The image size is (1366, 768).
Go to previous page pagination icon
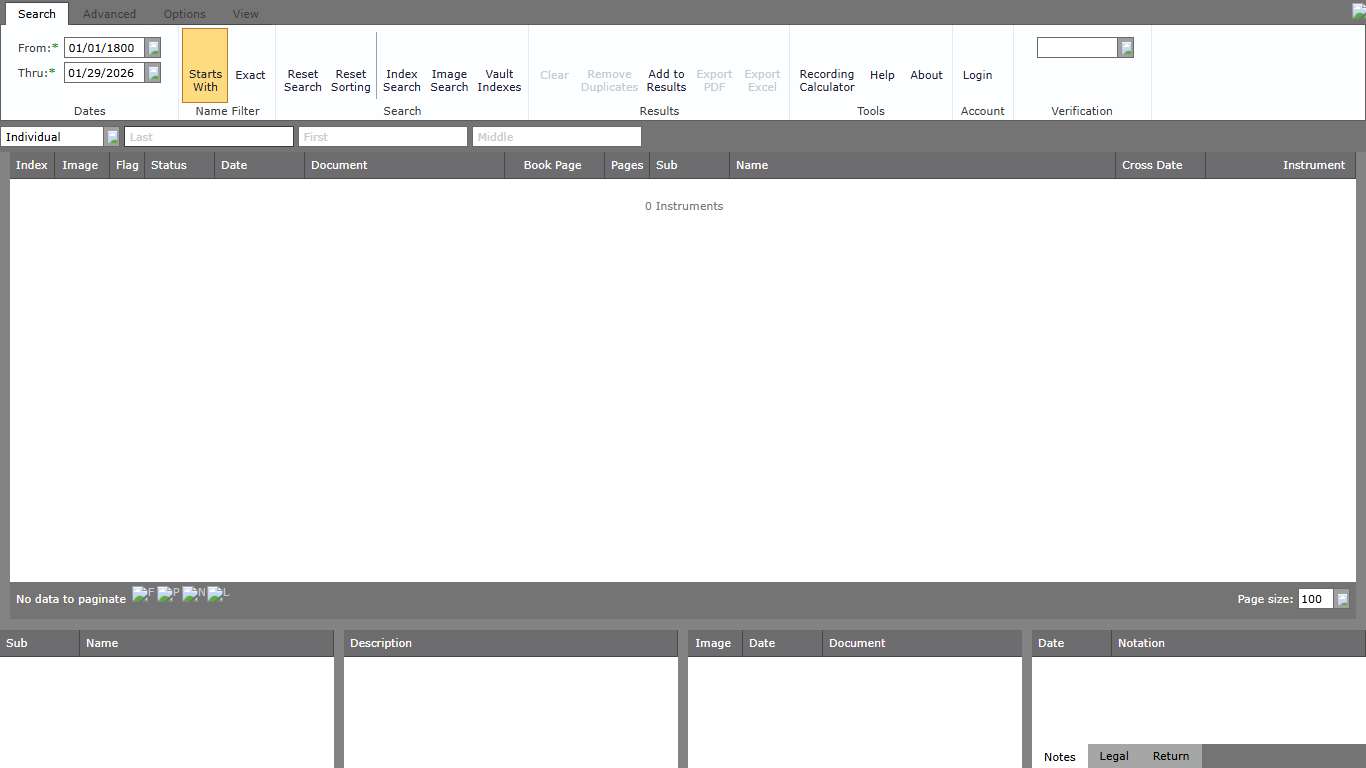pyautogui.click(x=167, y=594)
